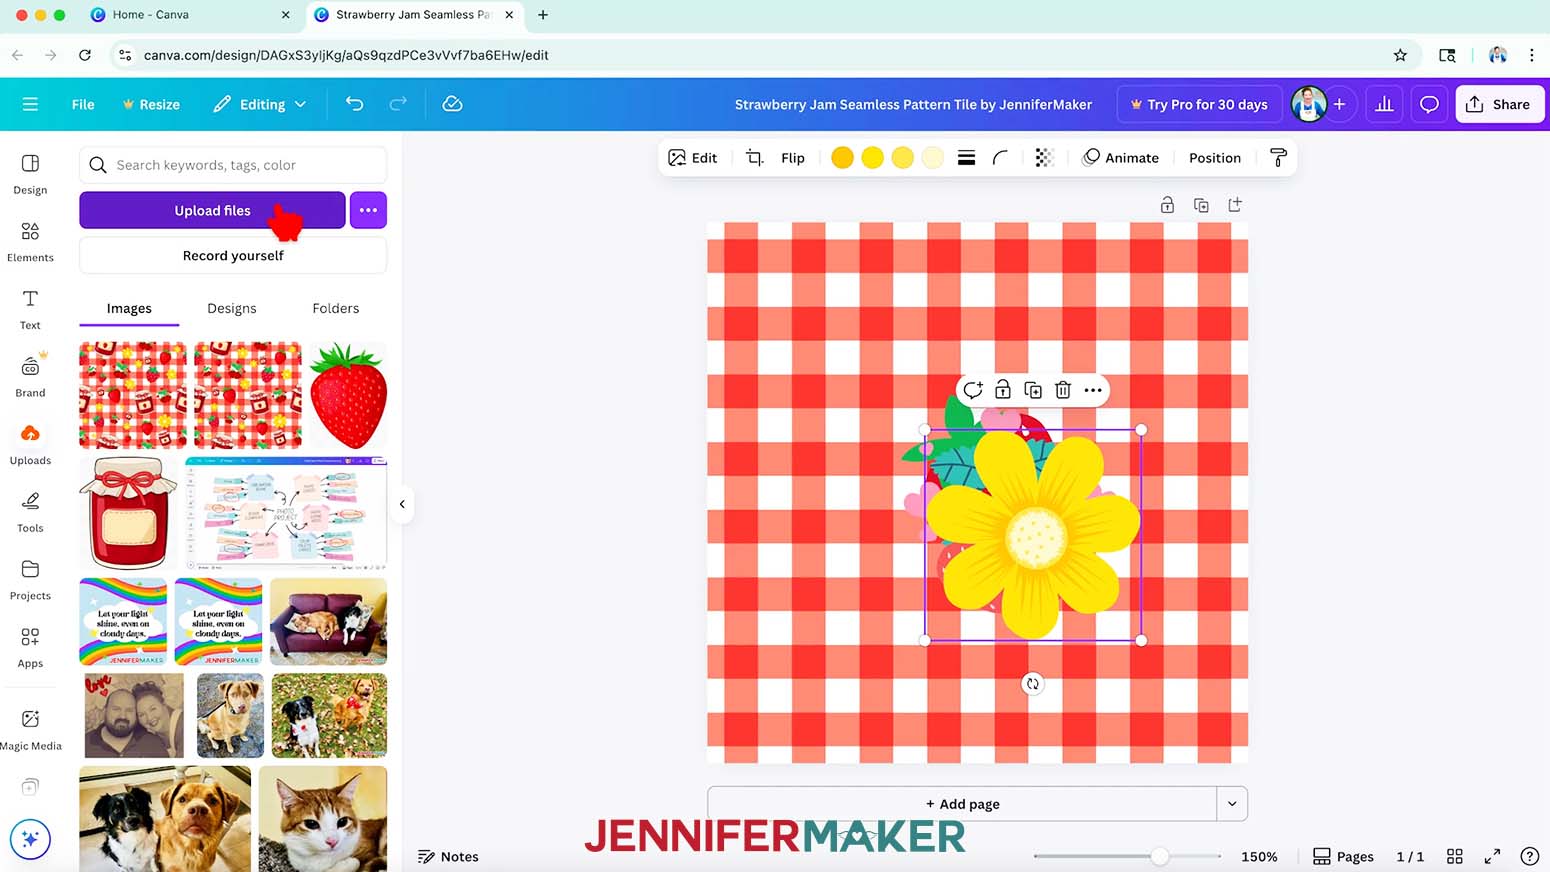The image size is (1550, 872).
Task: Select the first orange-yellow color swatch
Action: pos(842,158)
